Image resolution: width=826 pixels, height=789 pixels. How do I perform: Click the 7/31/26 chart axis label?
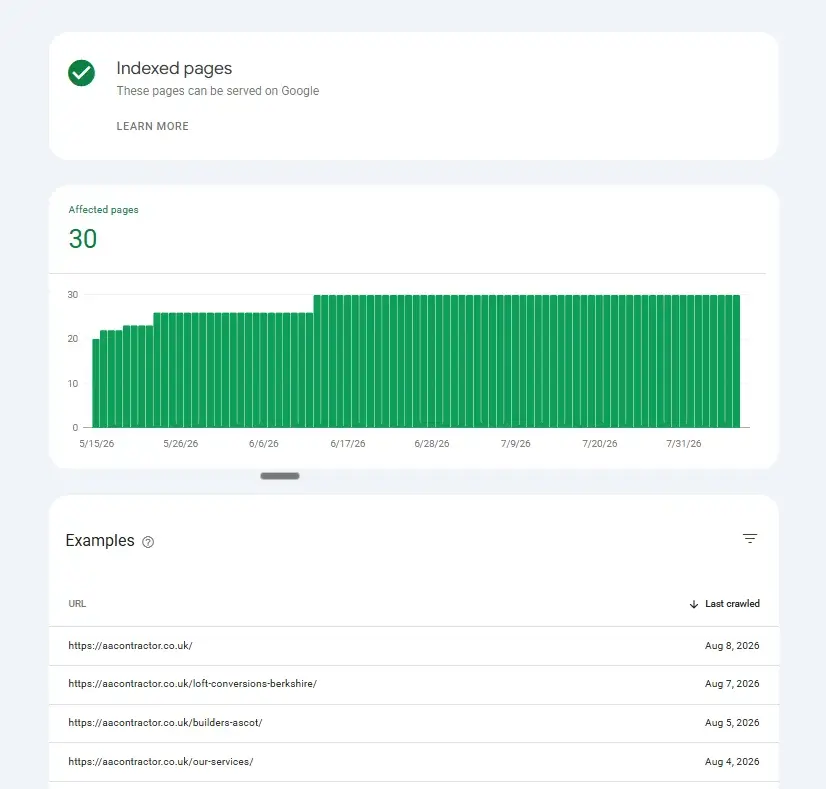[x=683, y=443]
